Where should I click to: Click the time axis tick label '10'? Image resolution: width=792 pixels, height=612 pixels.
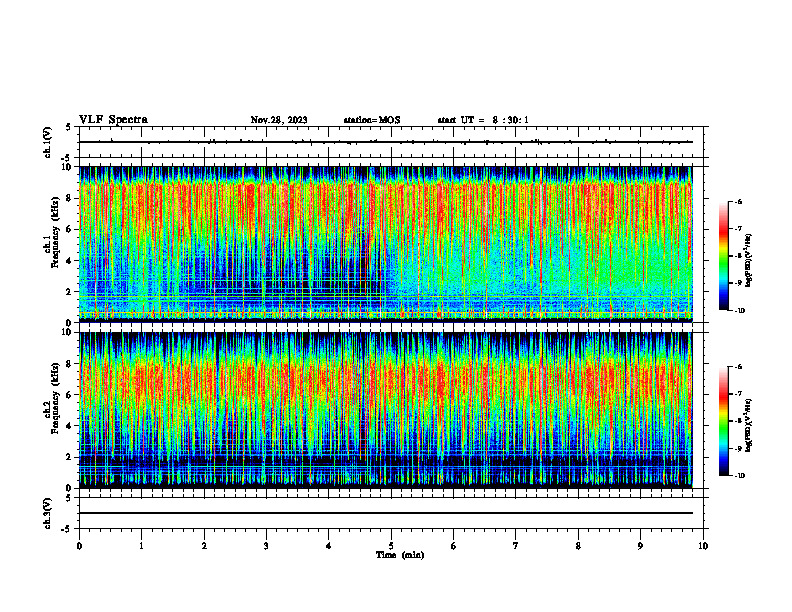coord(703,546)
